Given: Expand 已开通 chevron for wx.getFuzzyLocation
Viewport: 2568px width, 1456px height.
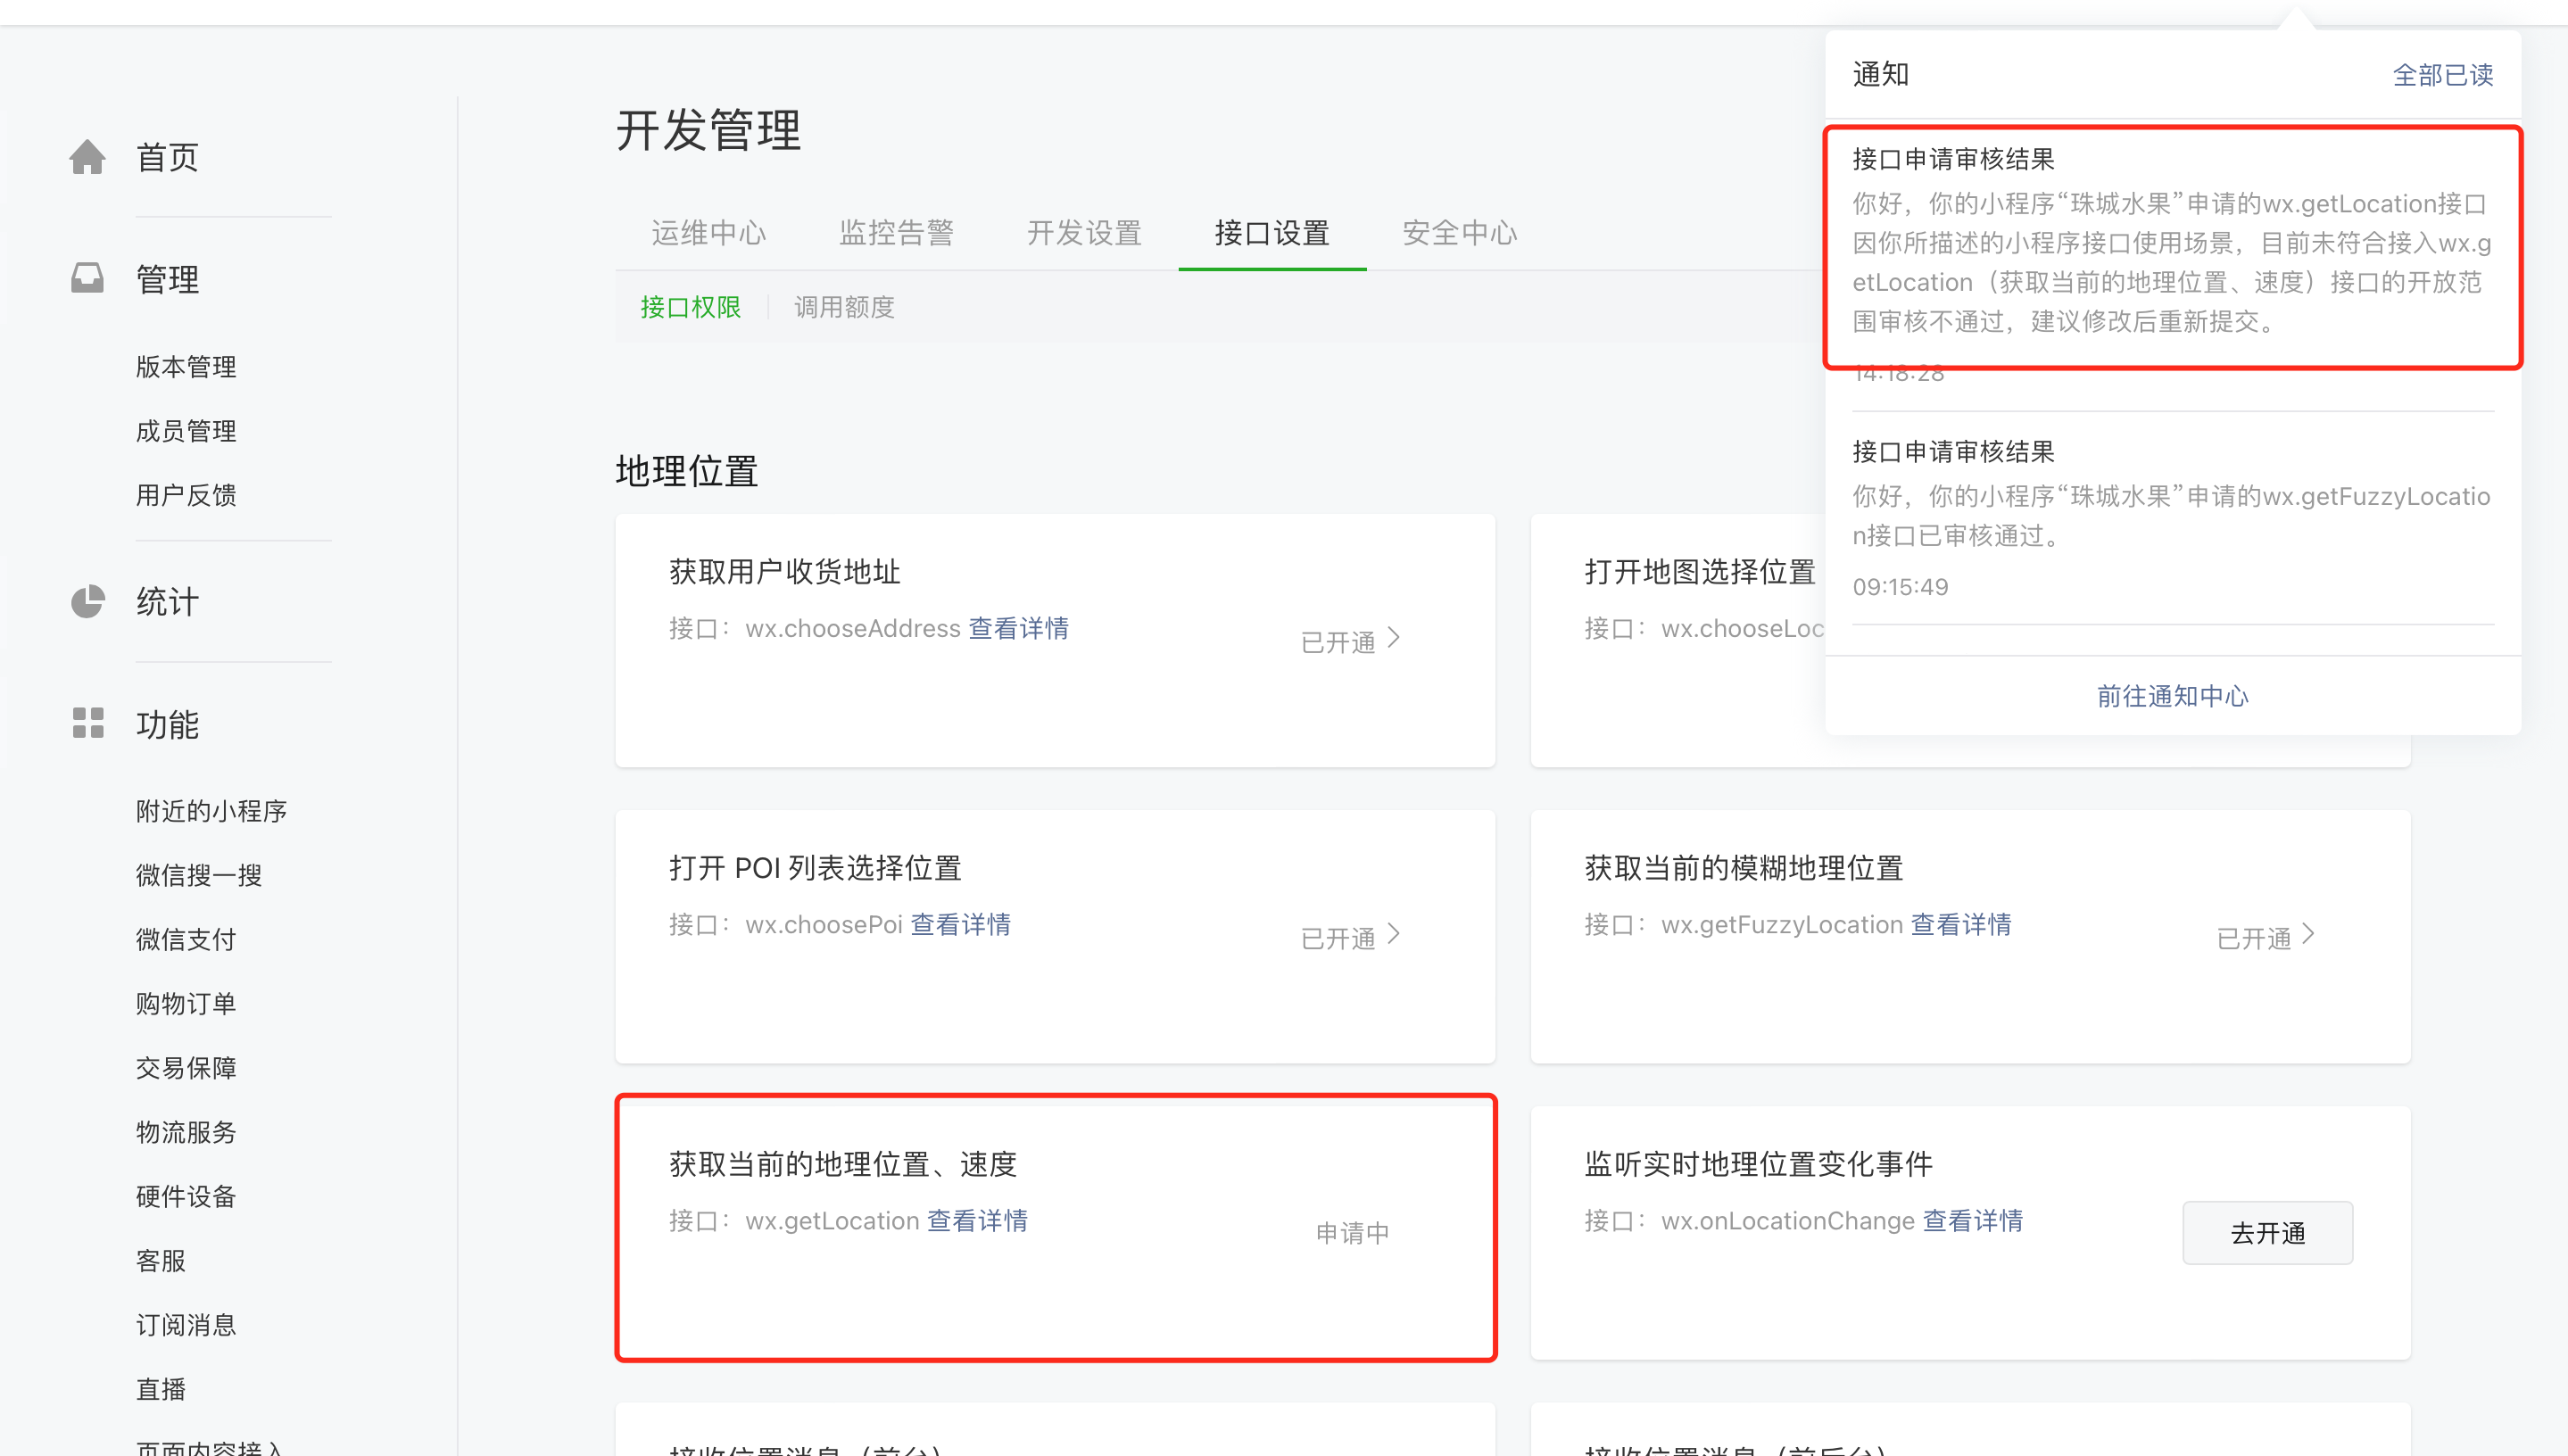Looking at the screenshot, I should (2309, 935).
